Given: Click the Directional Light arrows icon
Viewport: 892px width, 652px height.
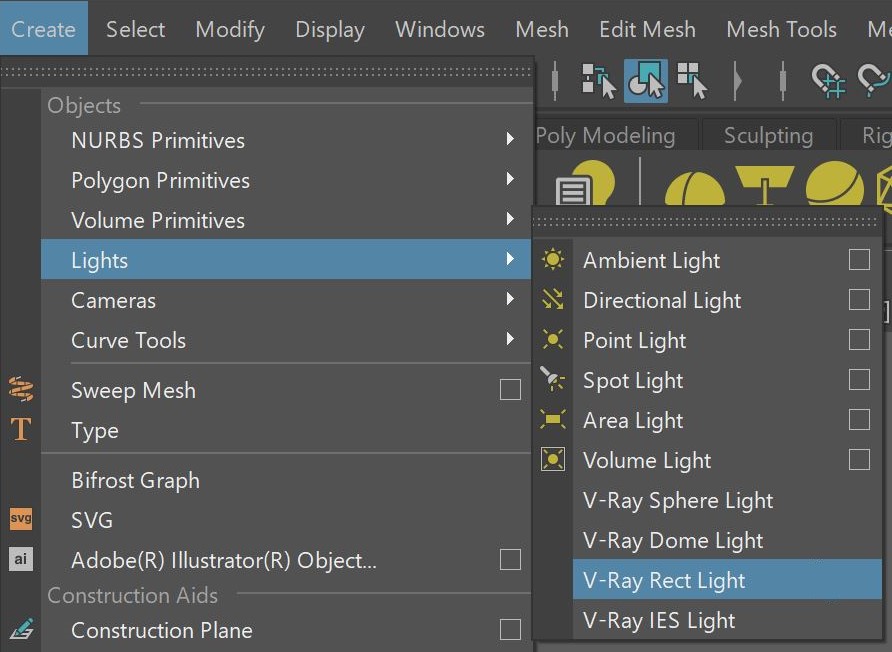Looking at the screenshot, I should coord(552,299).
